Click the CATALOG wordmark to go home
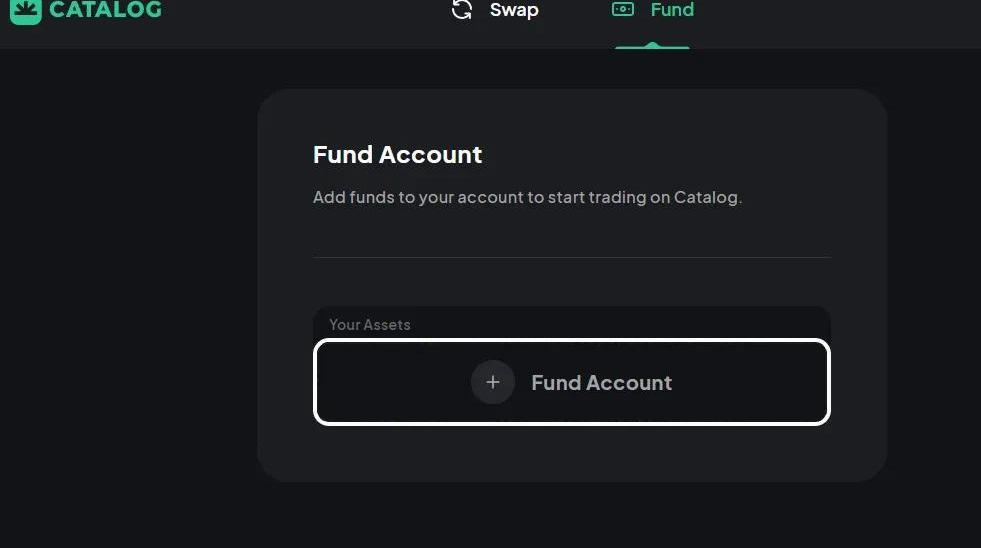The image size is (981, 548). coord(105,10)
